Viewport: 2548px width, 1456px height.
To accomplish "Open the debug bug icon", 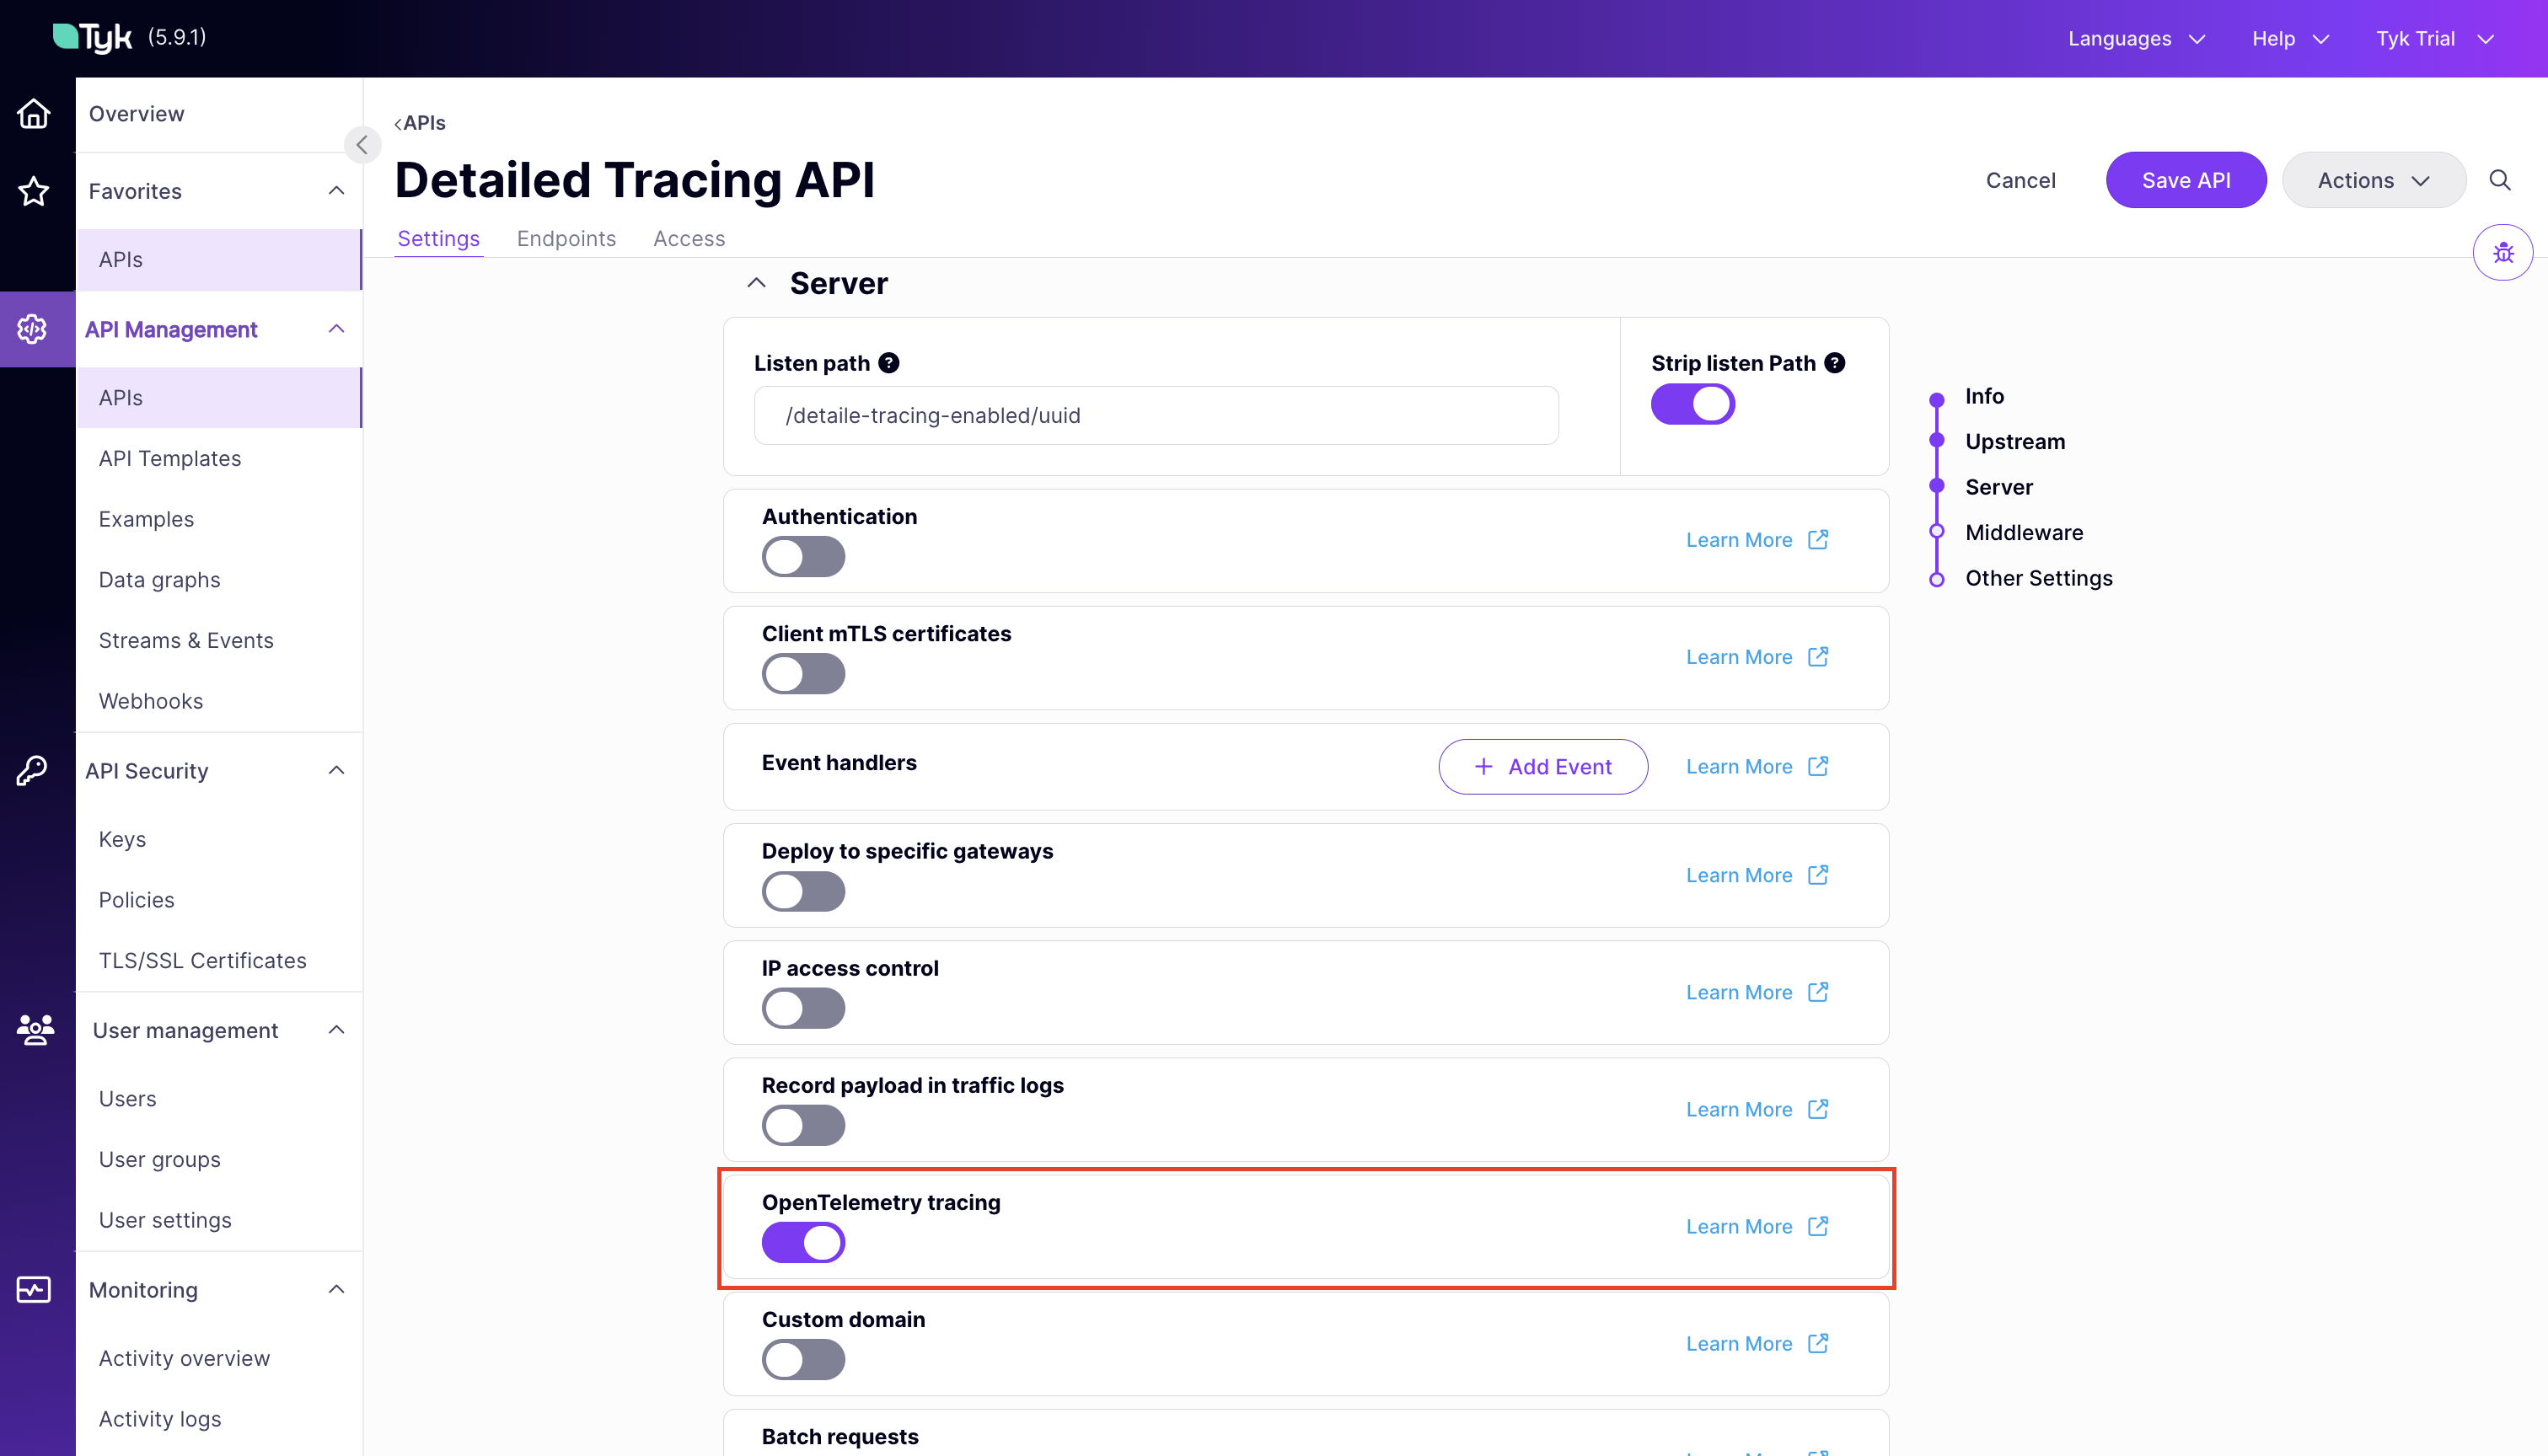I will pos(2503,252).
